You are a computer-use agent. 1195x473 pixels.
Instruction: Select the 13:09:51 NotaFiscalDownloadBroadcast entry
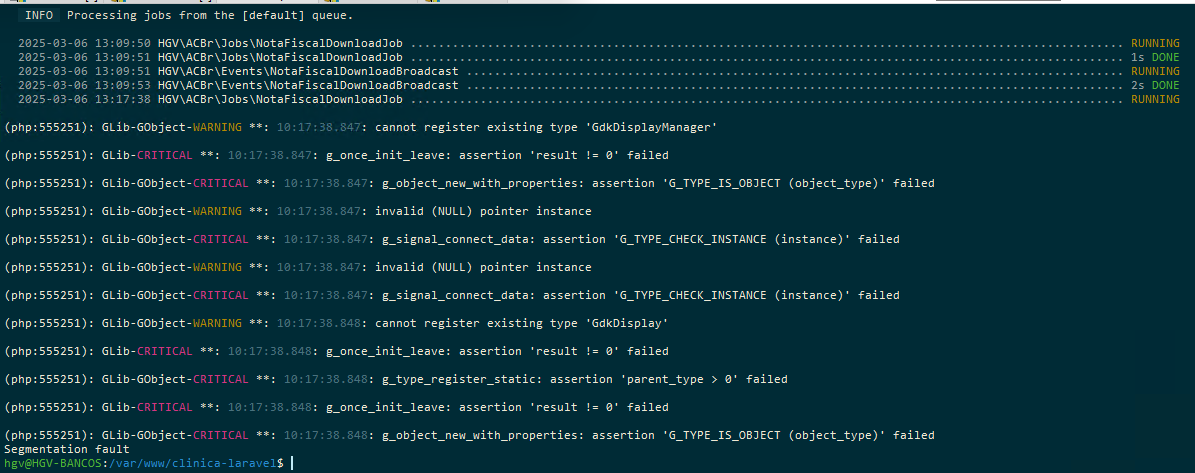598,72
